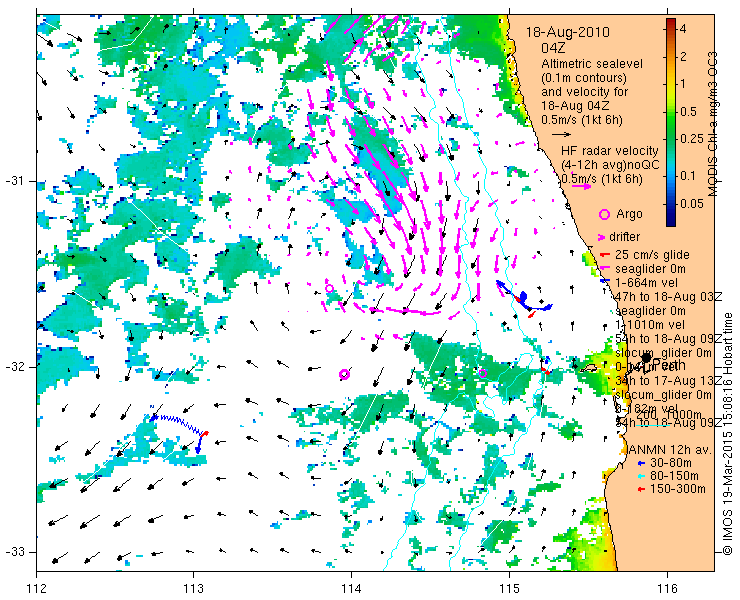Click the blue glider track near 115.1E

[523, 297]
